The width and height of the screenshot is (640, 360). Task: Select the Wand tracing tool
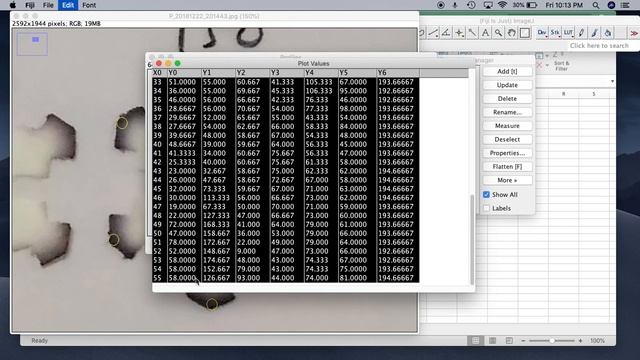pyautogui.click(x=472, y=33)
